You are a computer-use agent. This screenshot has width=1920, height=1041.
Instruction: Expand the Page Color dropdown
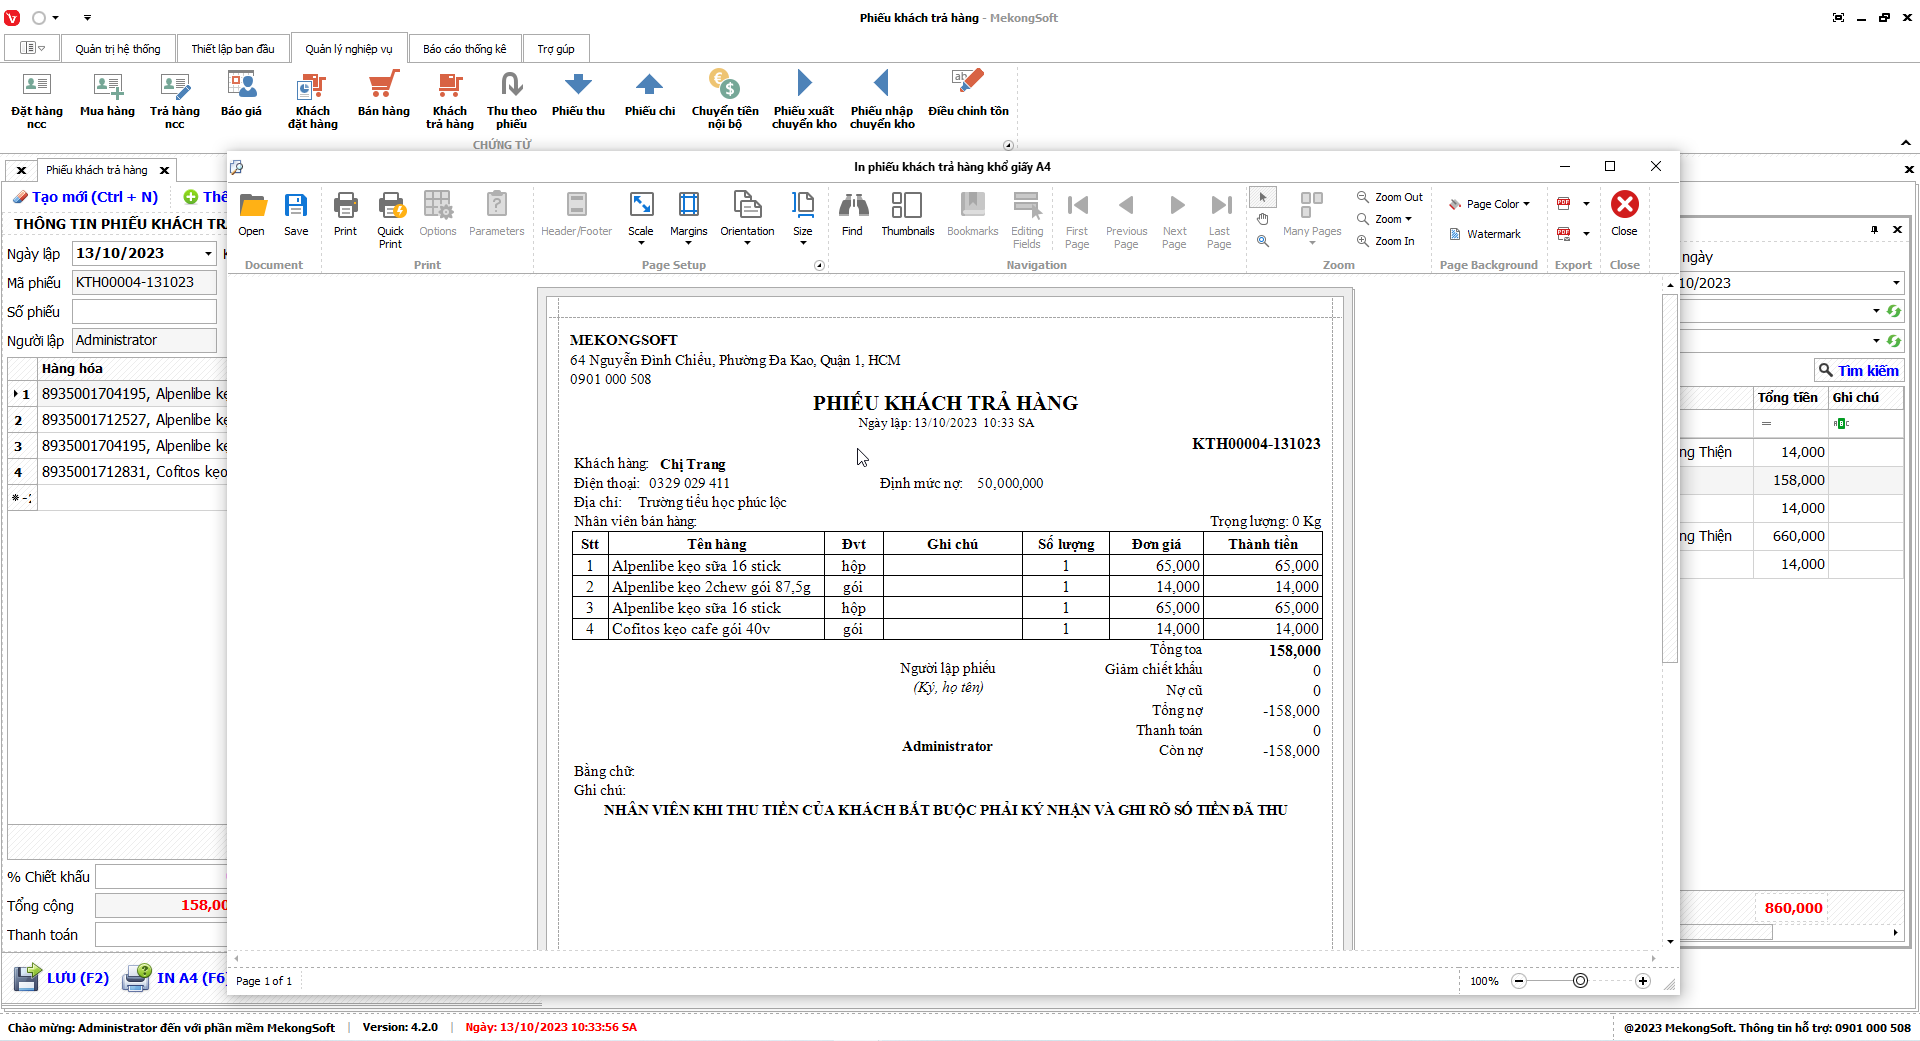pyautogui.click(x=1490, y=204)
